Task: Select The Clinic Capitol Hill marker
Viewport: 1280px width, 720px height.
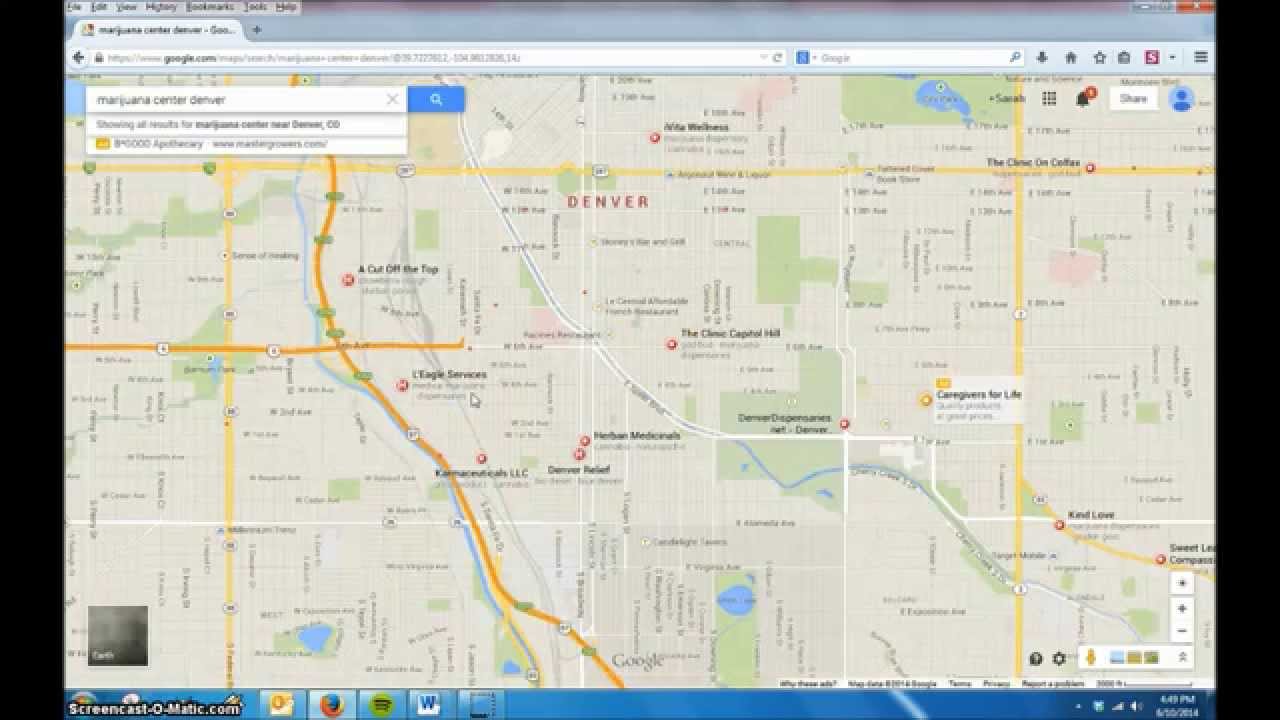Action: 672,344
